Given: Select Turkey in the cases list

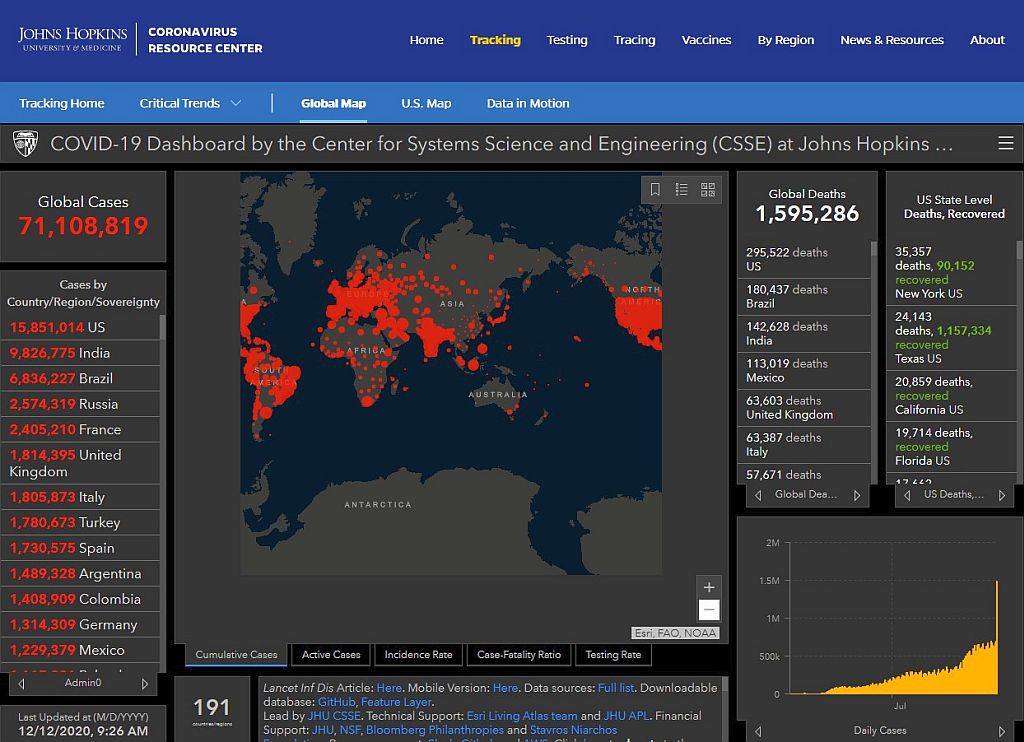Looking at the screenshot, I should pyautogui.click(x=80, y=523).
